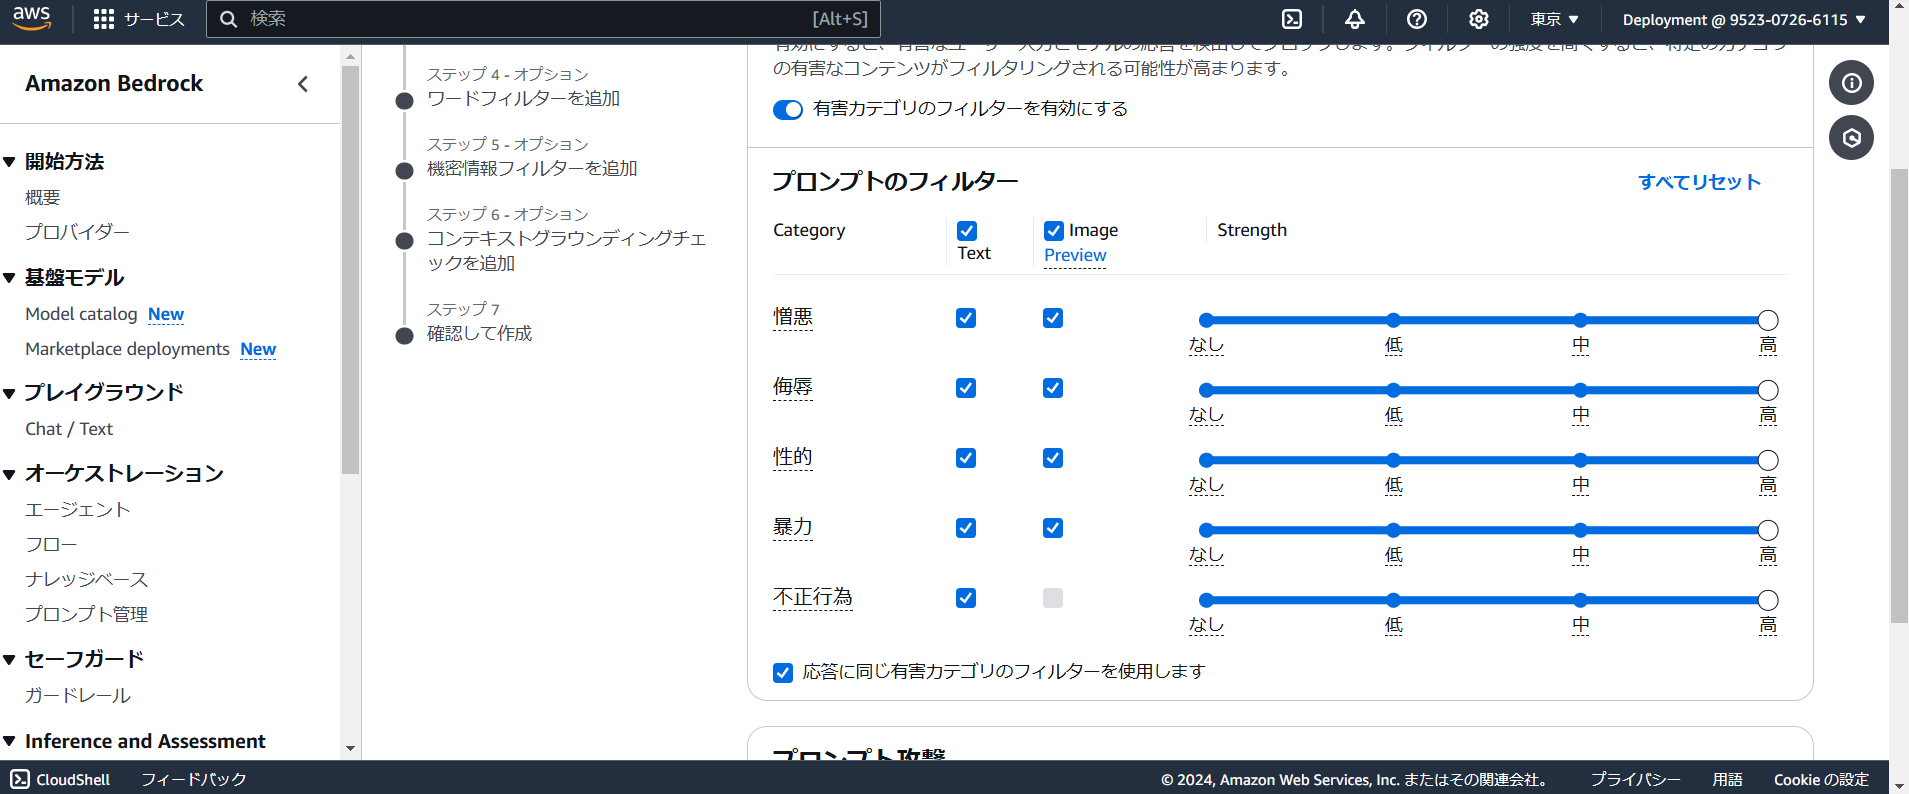Open the CloudShell icon in the top bar
Viewport: 1909px width, 794px height.
(1292, 19)
